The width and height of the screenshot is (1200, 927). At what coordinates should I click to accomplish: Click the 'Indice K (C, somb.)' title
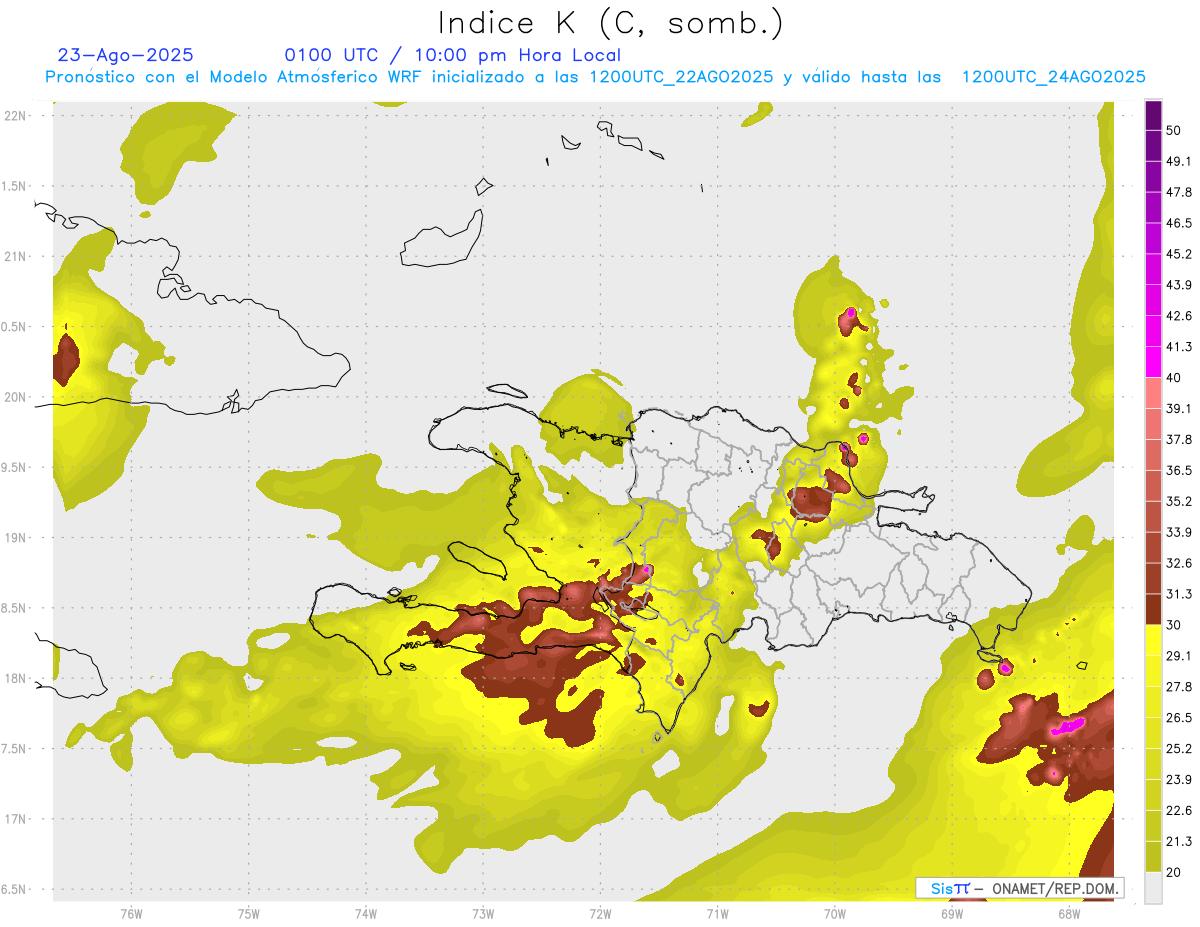pos(610,23)
